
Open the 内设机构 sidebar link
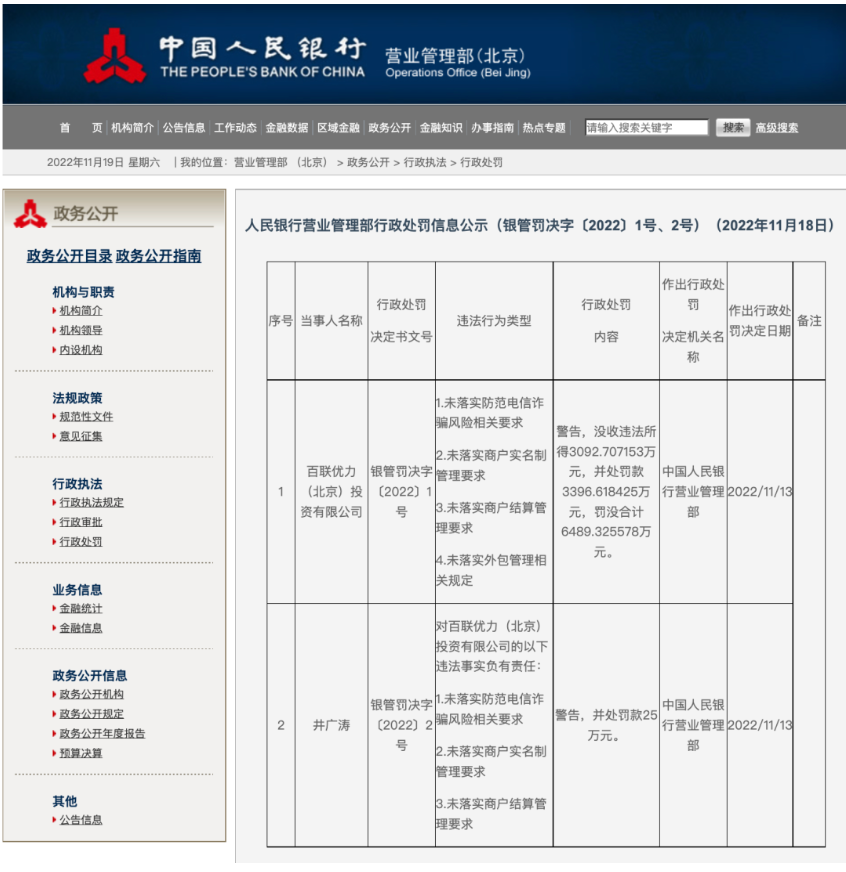coord(81,349)
